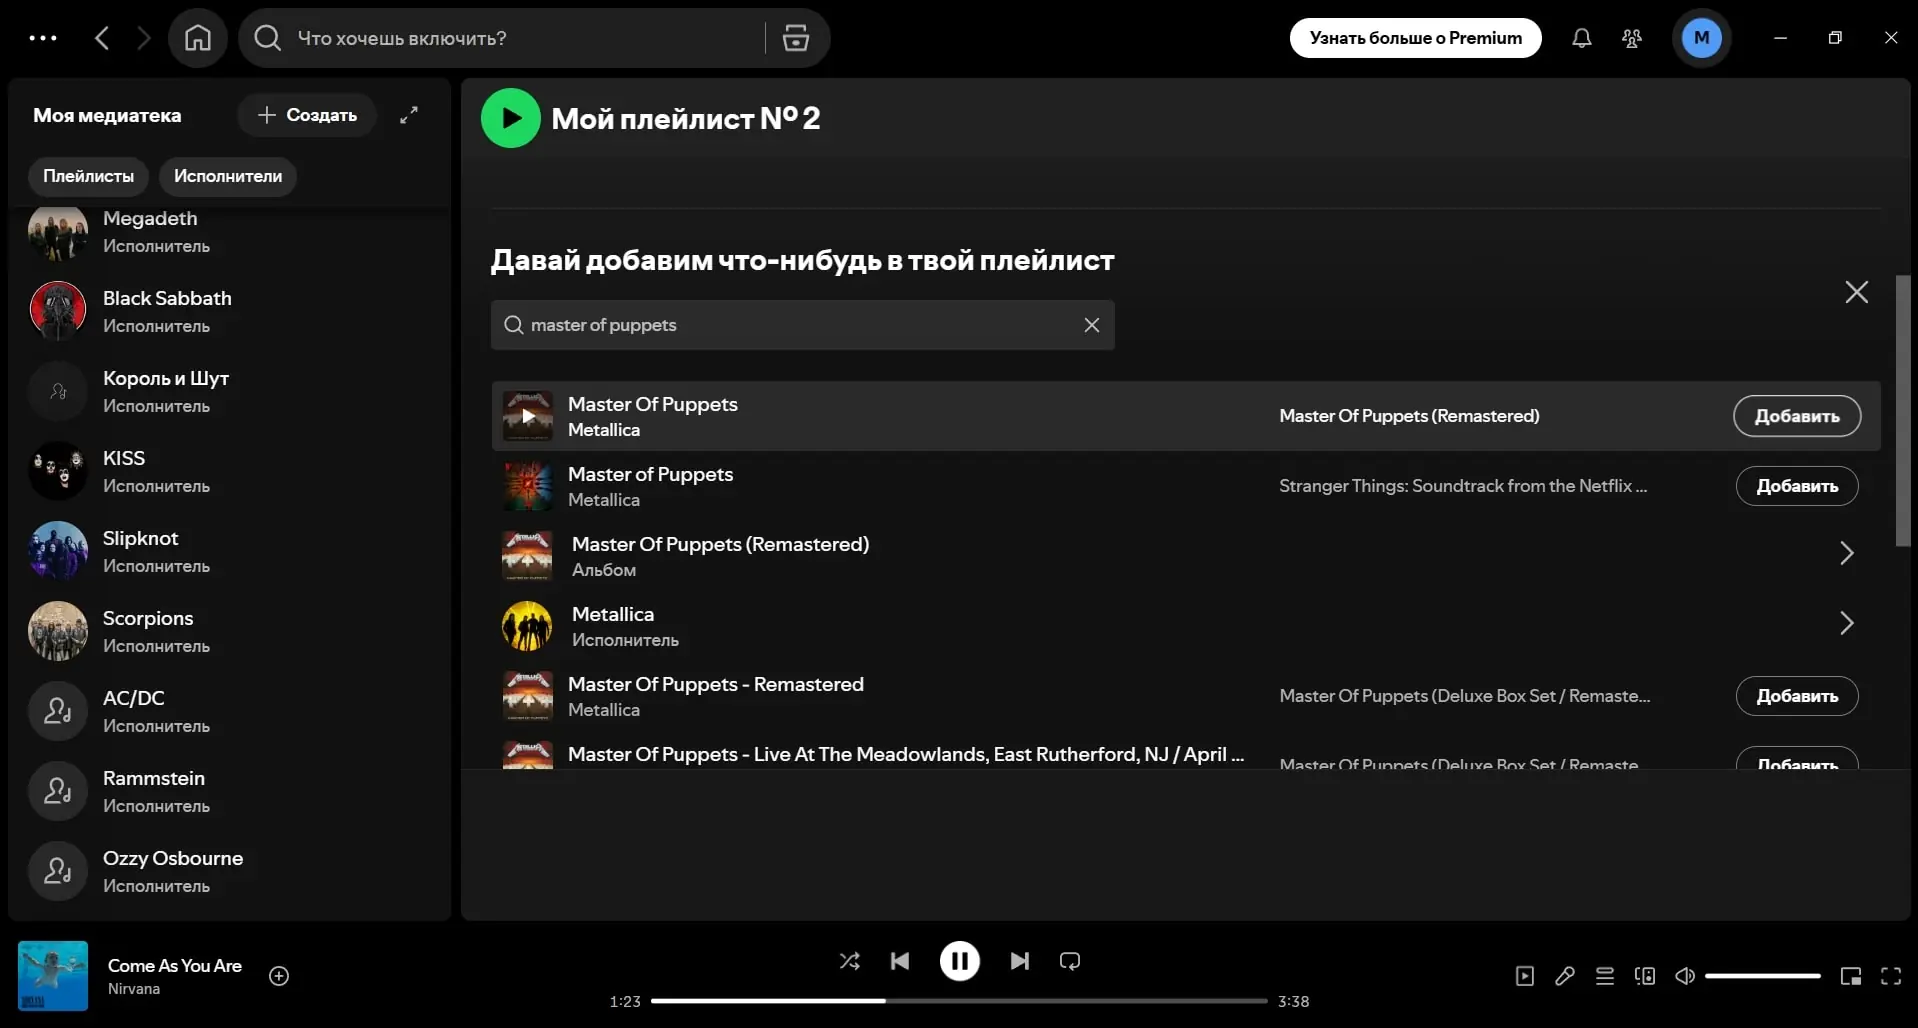Image resolution: width=1918 pixels, height=1028 pixels.
Task: Open Stranger Things soundtrack album link
Action: (1463, 486)
